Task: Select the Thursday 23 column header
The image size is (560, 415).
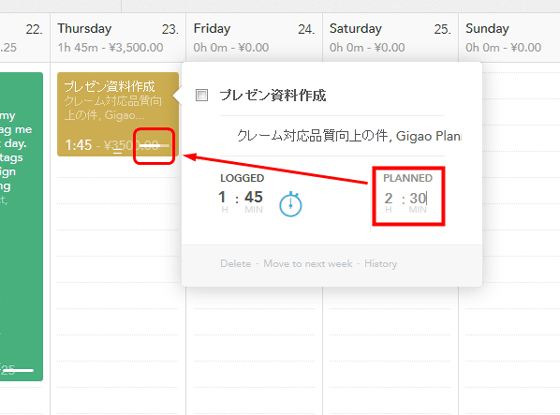Action: coord(118,38)
